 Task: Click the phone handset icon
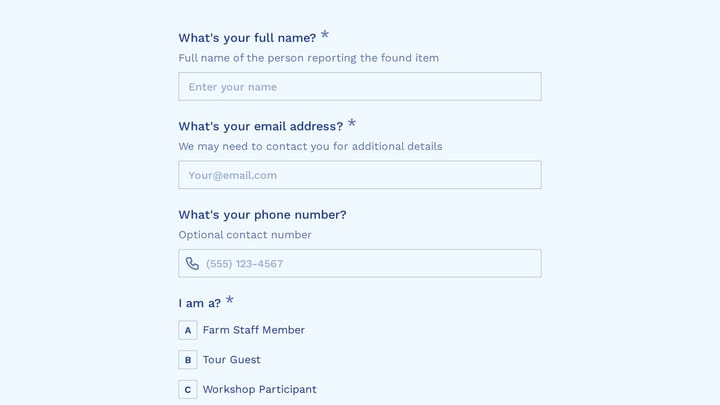[192, 264]
